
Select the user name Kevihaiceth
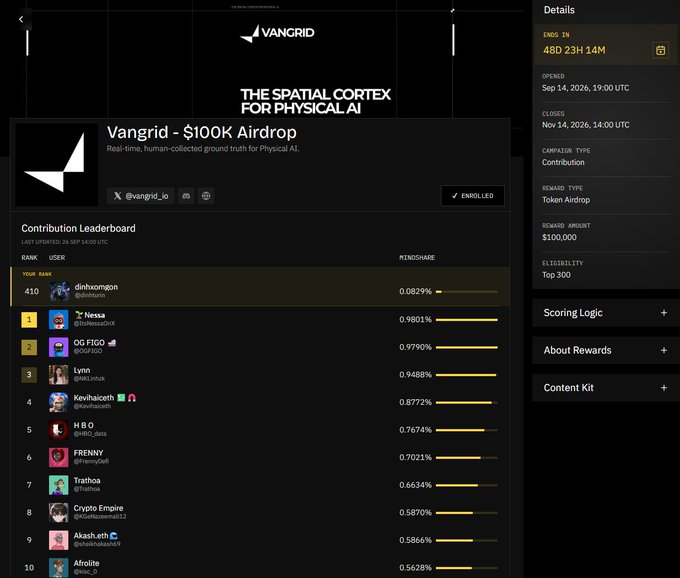coord(94,398)
